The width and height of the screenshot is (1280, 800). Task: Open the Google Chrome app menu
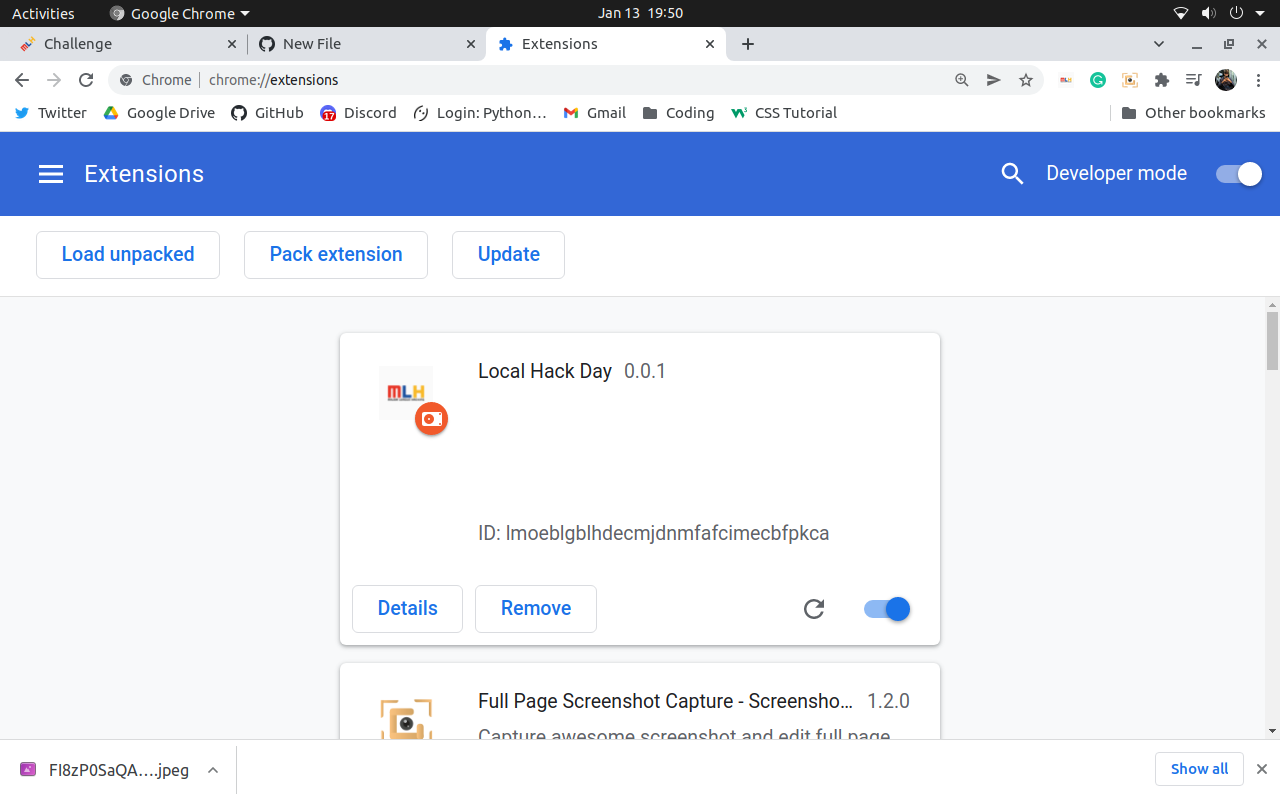pos(179,14)
